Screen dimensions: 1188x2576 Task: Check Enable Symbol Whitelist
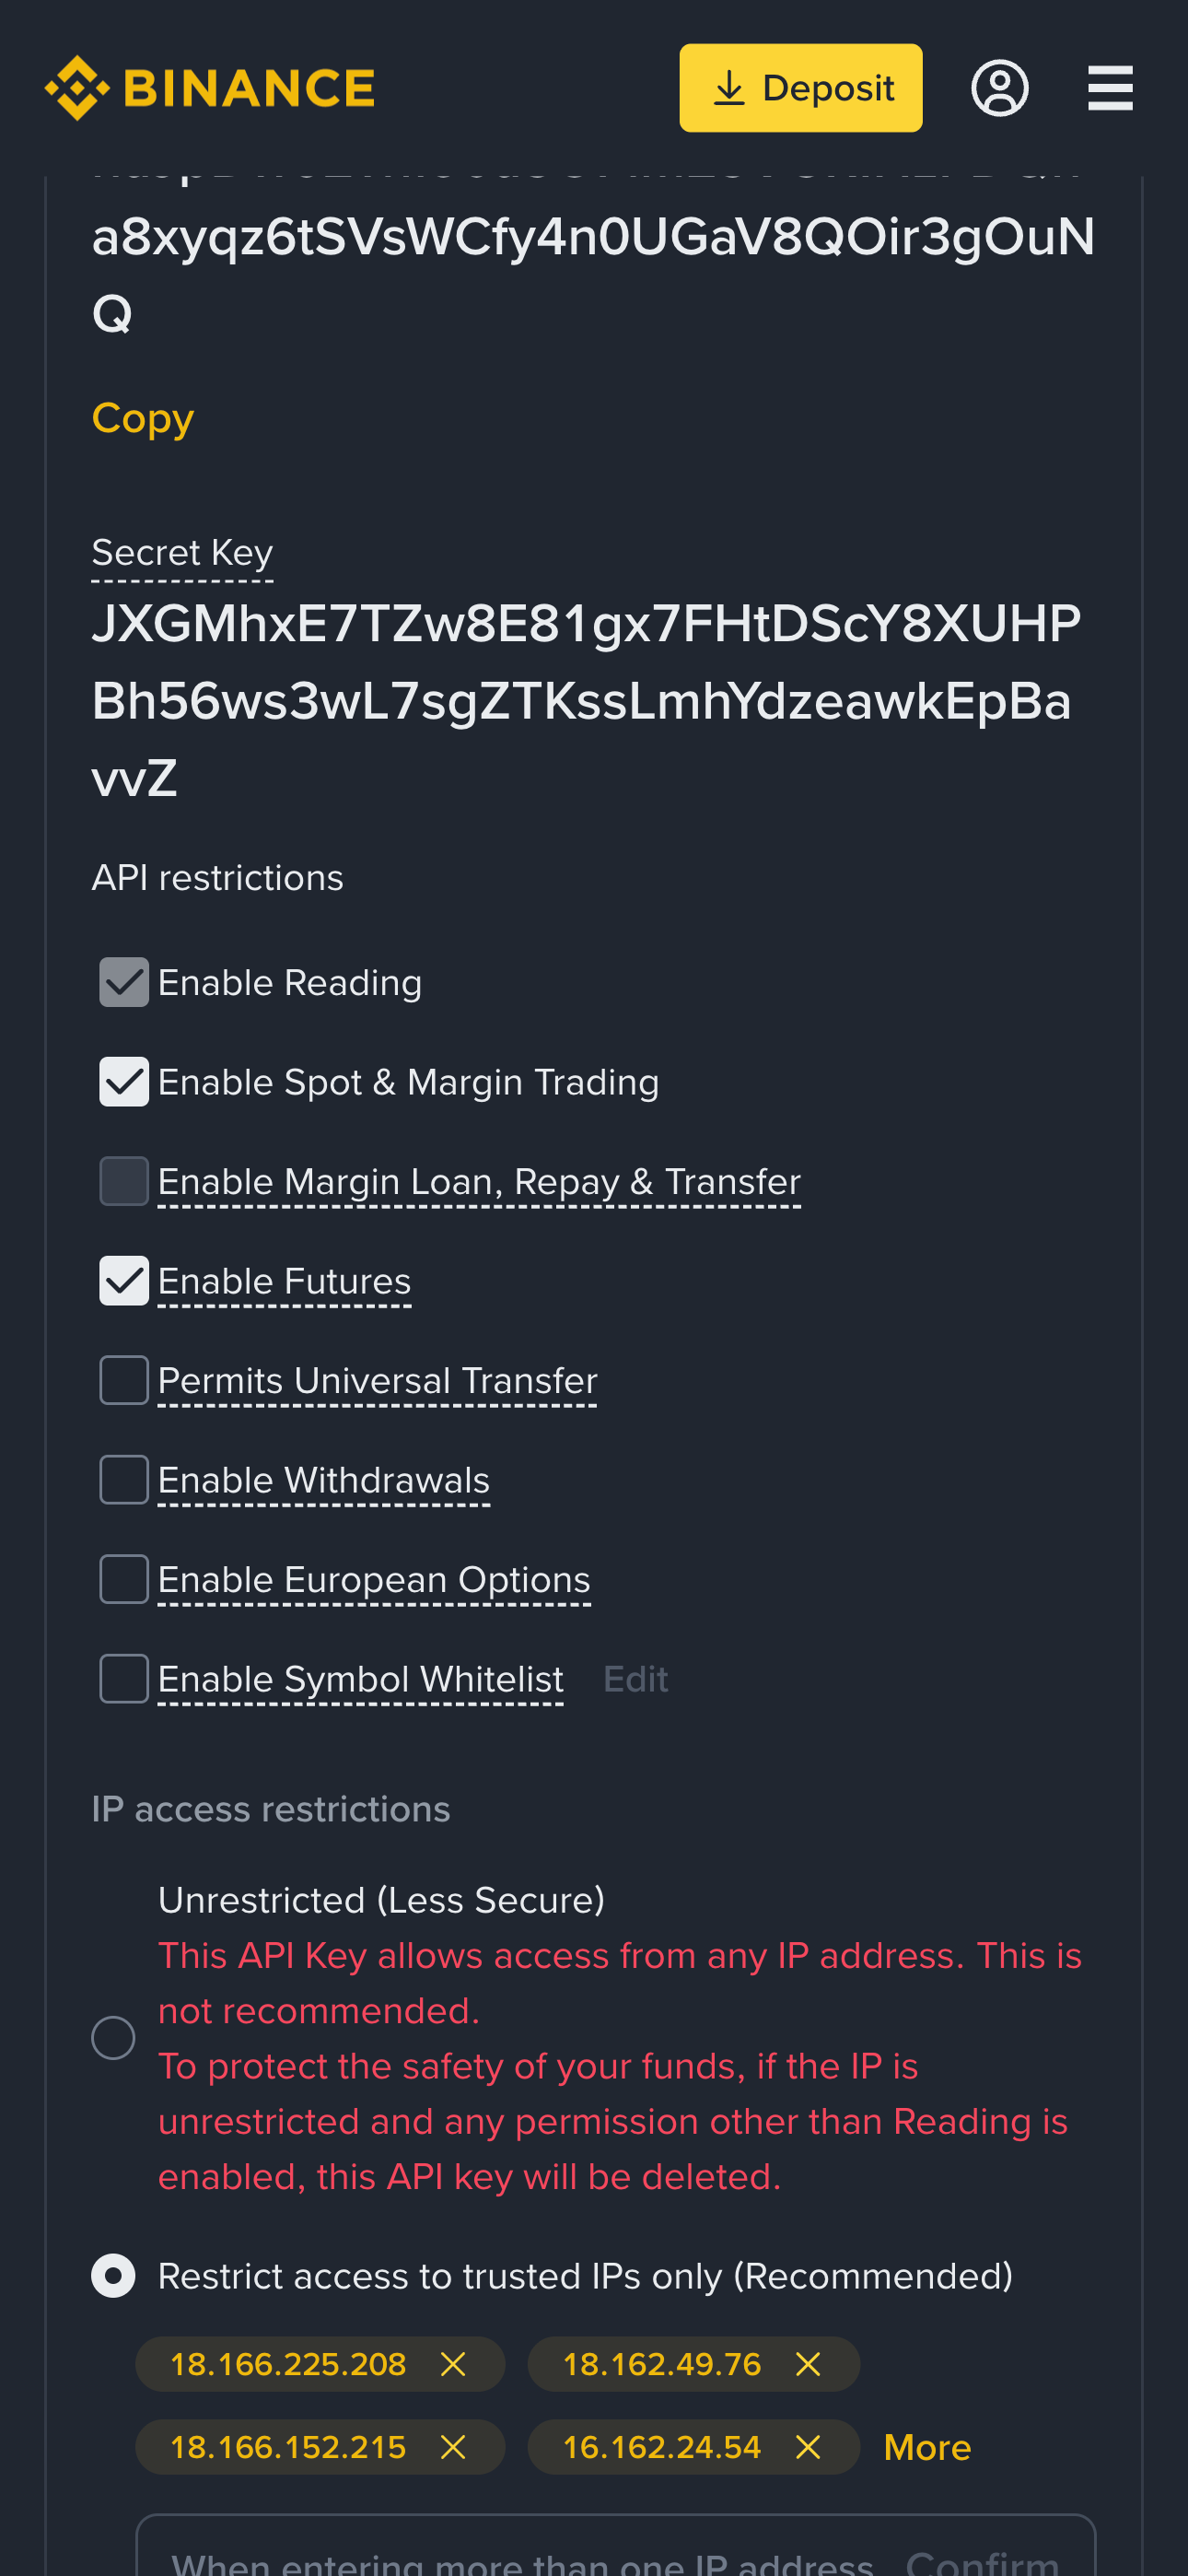(x=123, y=1678)
